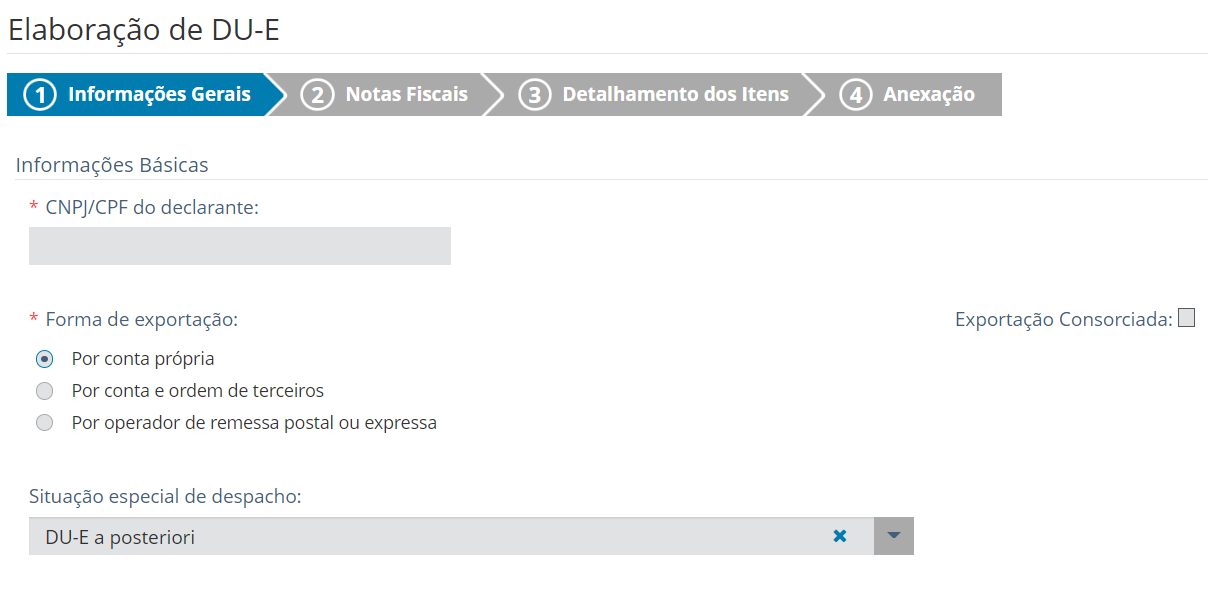This screenshot has width=1208, height=602.
Task: Pick the Por operador de remessa postal radio
Action: [x=44, y=423]
